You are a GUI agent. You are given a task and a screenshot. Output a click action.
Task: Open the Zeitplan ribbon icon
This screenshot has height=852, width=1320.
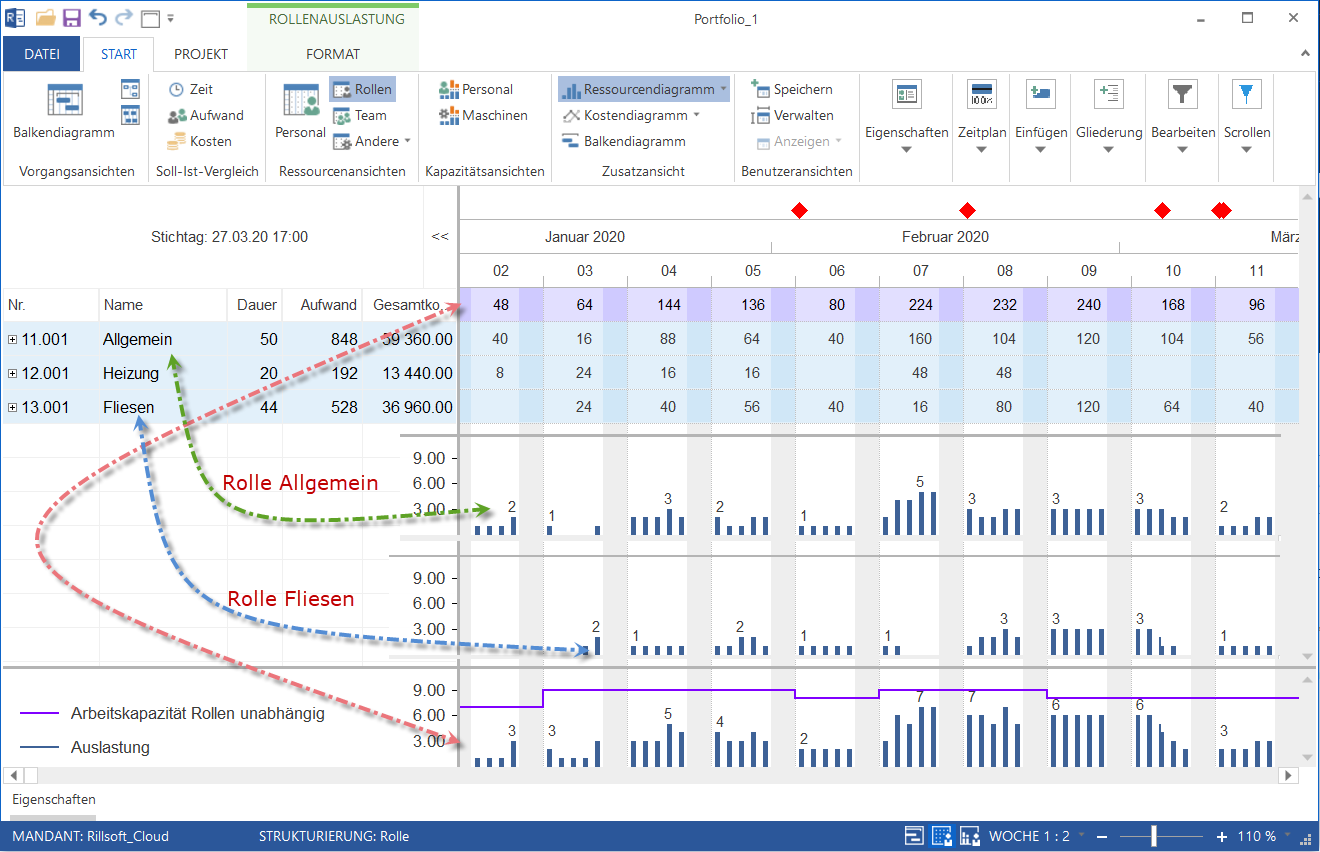[x=982, y=96]
